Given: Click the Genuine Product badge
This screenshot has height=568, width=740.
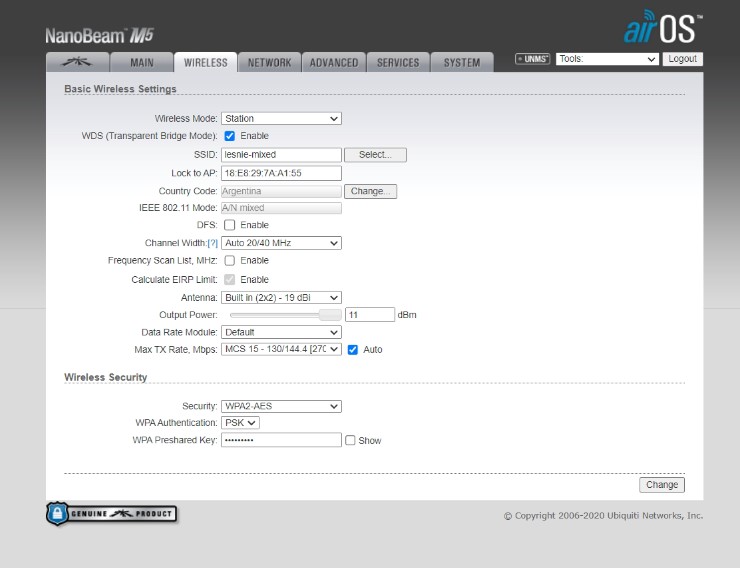Looking at the screenshot, I should click(x=111, y=514).
